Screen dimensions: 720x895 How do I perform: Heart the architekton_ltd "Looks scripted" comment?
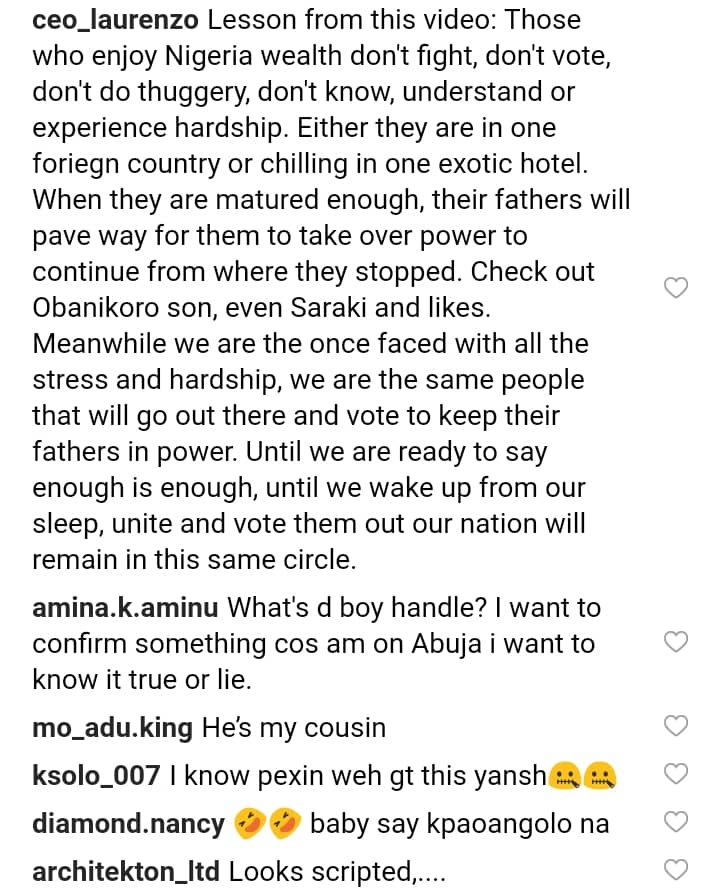coord(677,869)
